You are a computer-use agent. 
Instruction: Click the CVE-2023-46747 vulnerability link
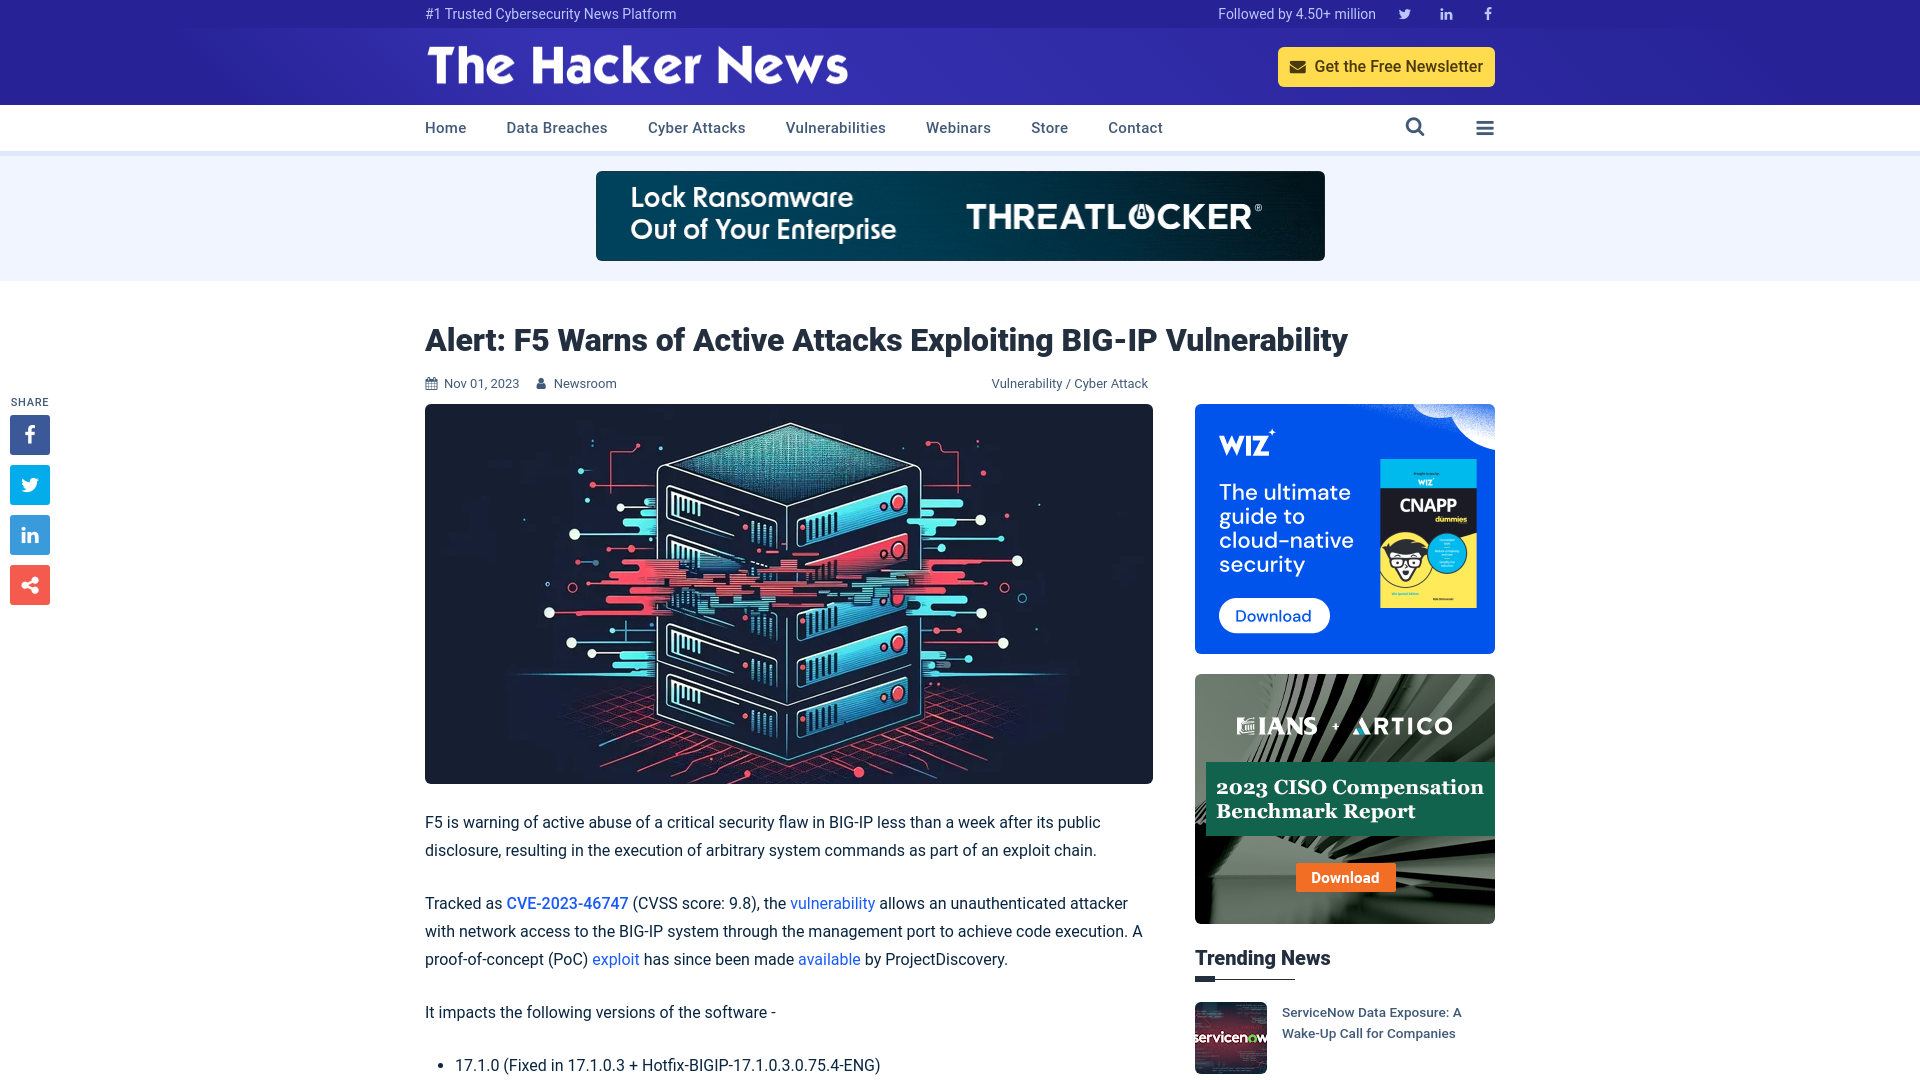567,902
